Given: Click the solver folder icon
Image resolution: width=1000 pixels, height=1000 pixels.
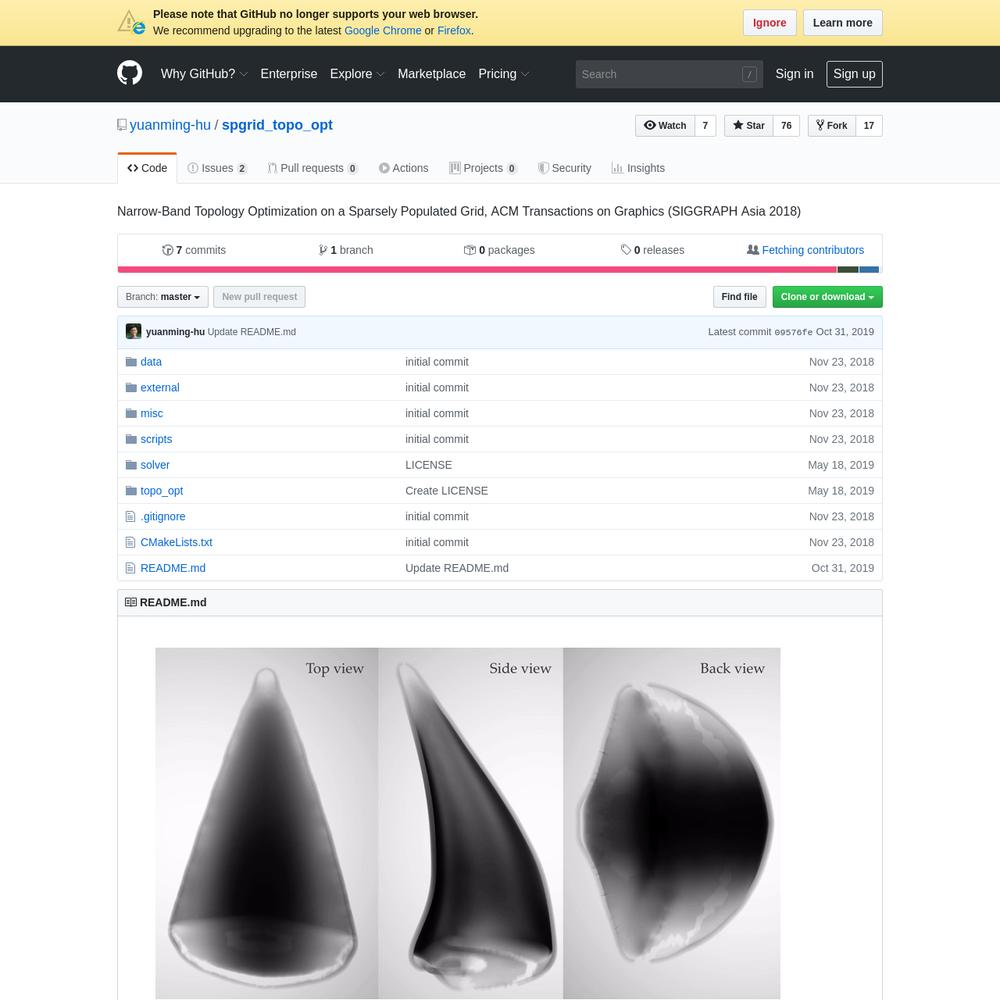Looking at the screenshot, I should click(x=131, y=465).
